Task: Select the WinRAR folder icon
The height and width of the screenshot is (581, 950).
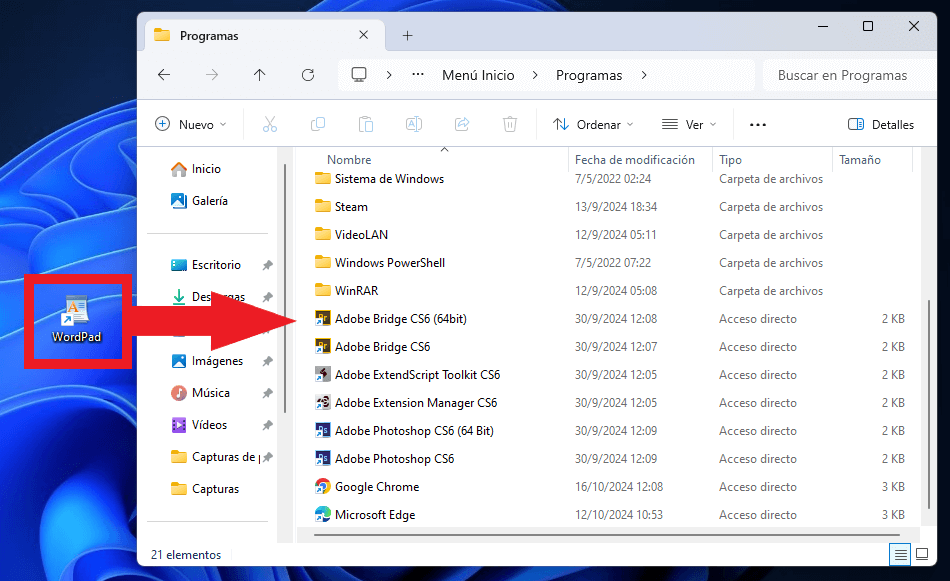Action: tap(322, 290)
